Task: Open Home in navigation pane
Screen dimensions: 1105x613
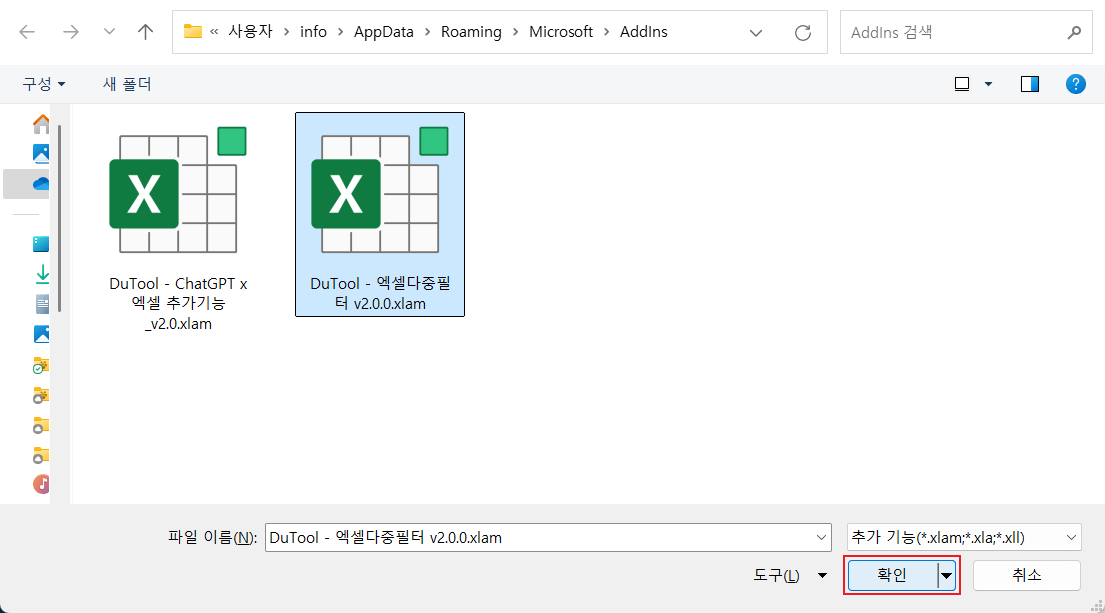Action: point(42,124)
